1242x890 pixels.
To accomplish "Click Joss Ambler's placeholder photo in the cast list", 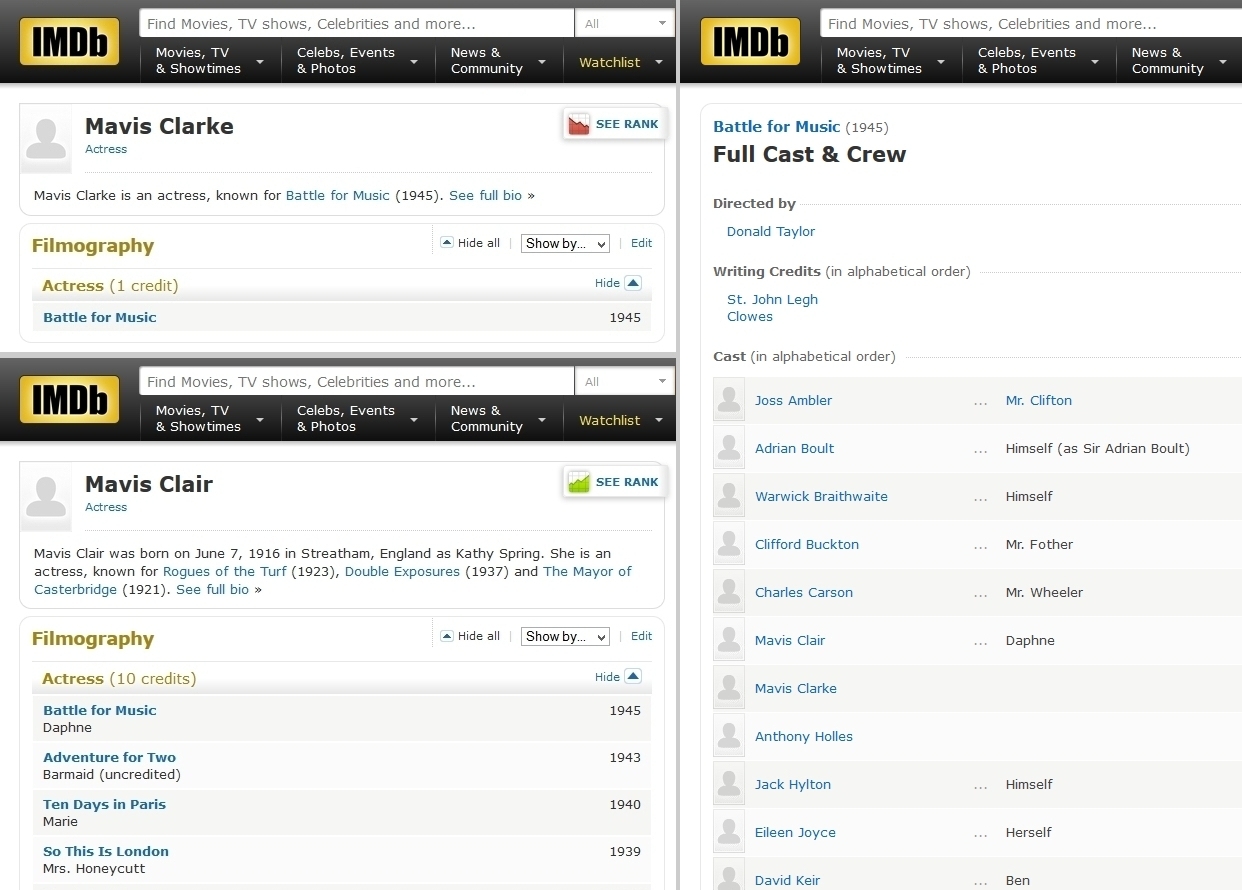I will pyautogui.click(x=729, y=401).
